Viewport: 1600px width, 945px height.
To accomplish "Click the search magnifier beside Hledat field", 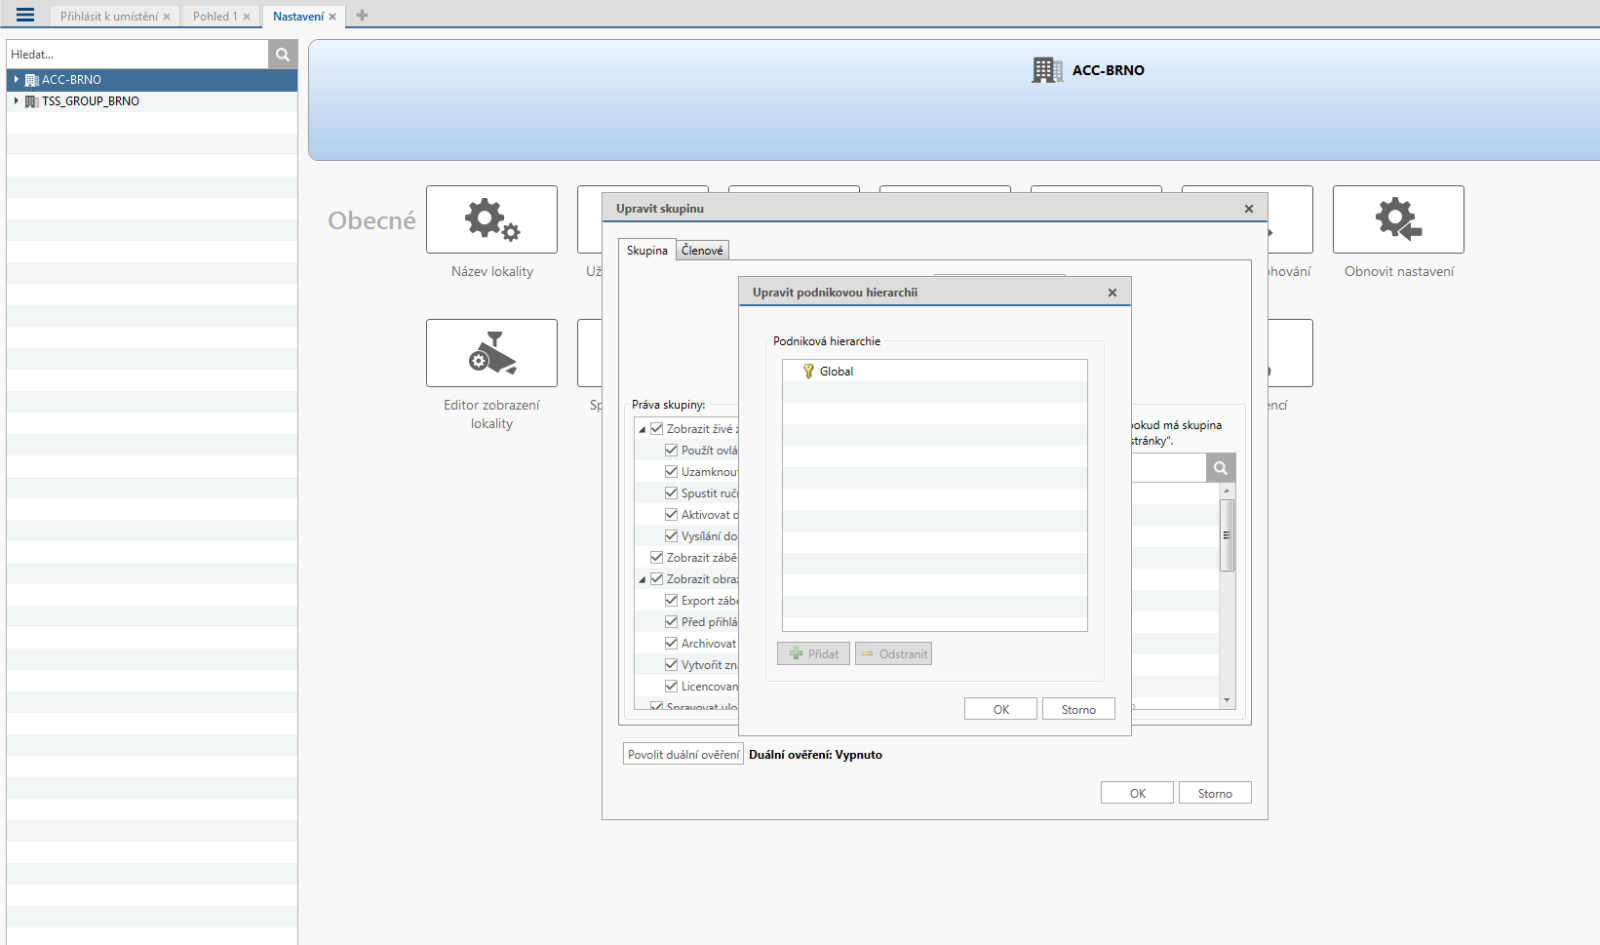I will click(x=283, y=55).
